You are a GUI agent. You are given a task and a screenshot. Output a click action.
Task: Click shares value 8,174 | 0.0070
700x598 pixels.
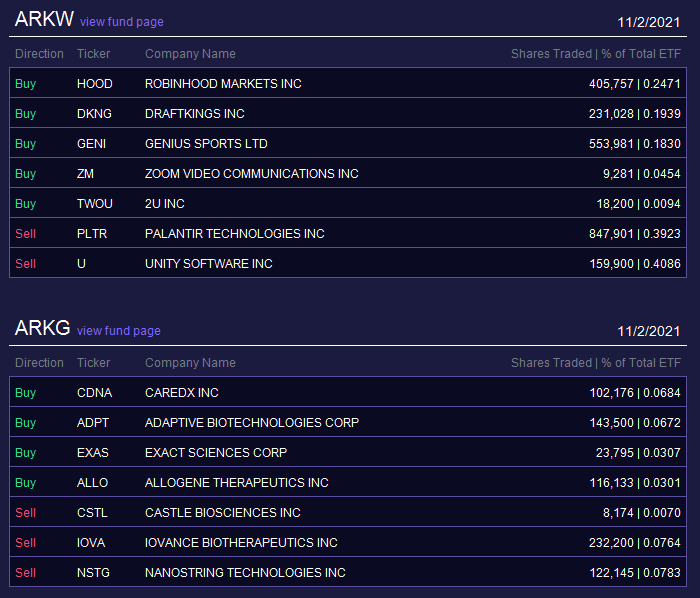pyautogui.click(x=642, y=513)
